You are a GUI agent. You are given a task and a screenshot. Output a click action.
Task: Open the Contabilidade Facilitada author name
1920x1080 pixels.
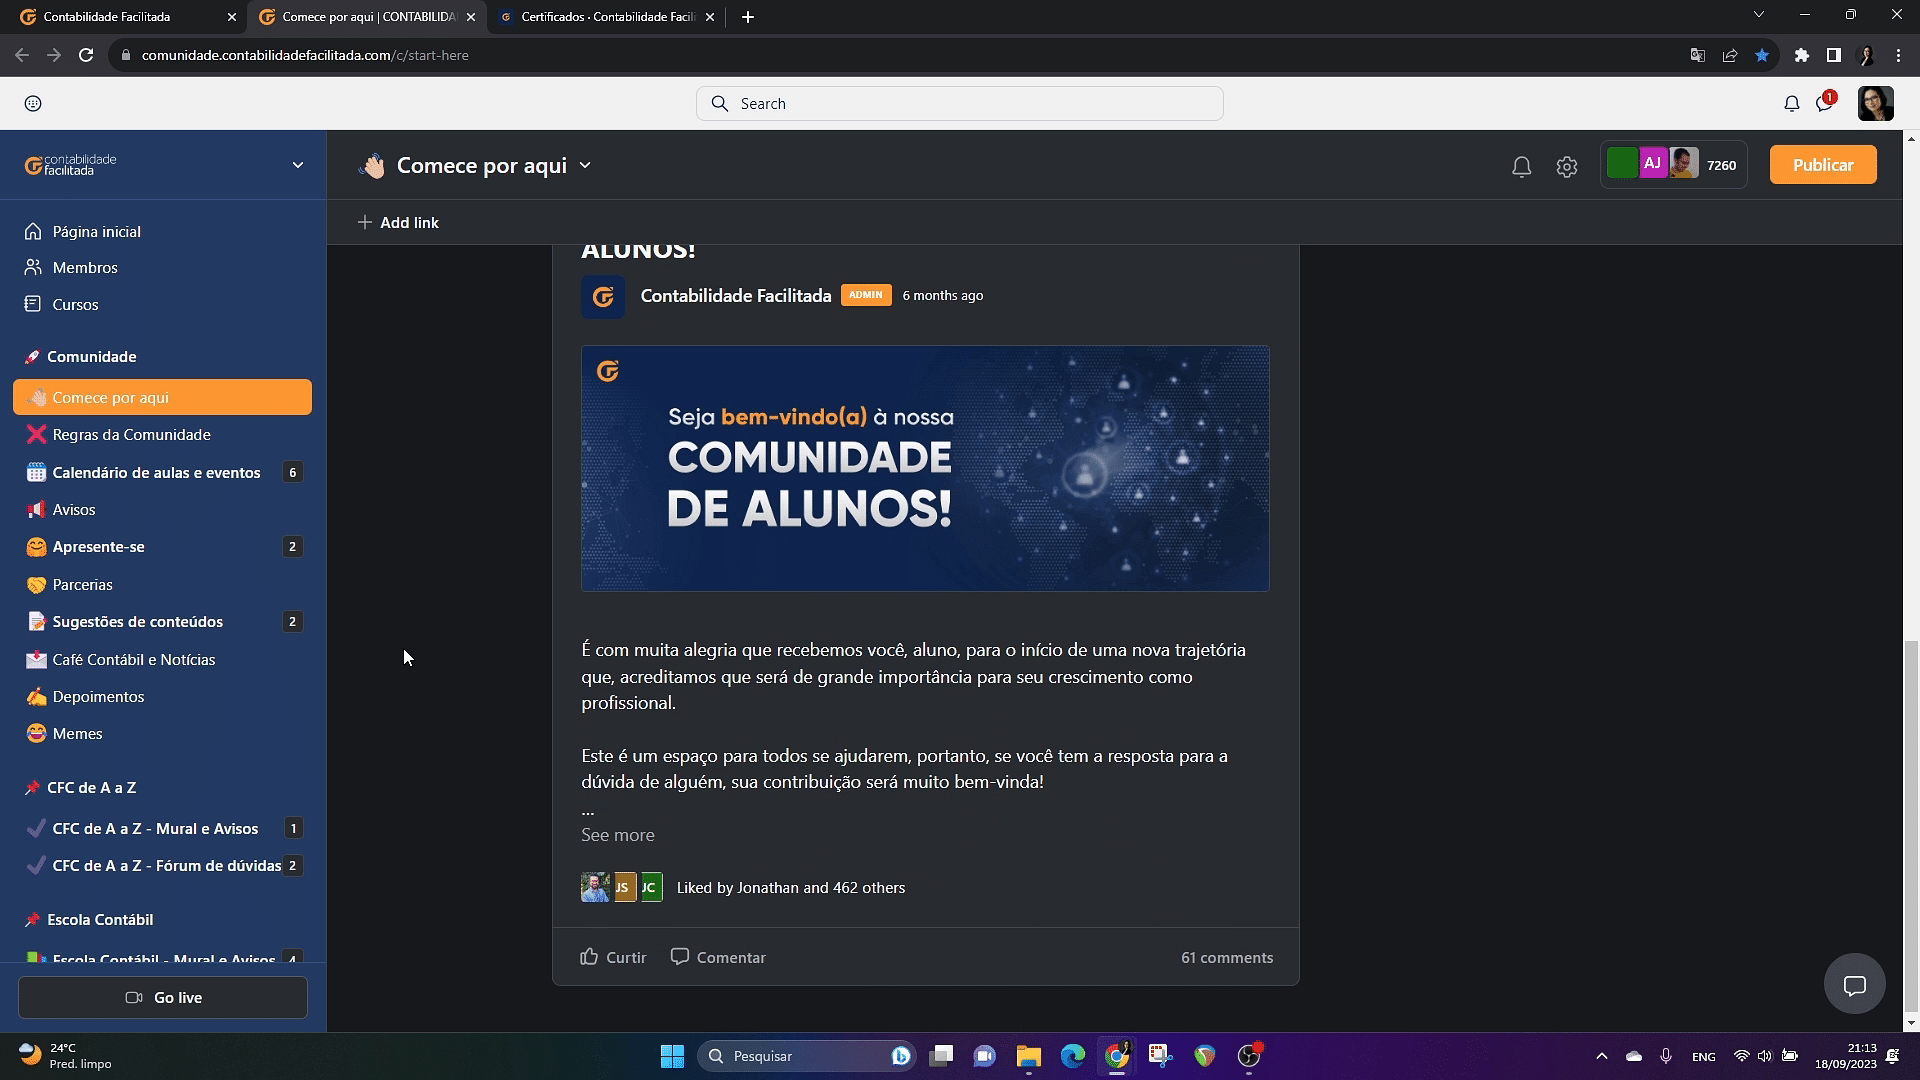735,295
